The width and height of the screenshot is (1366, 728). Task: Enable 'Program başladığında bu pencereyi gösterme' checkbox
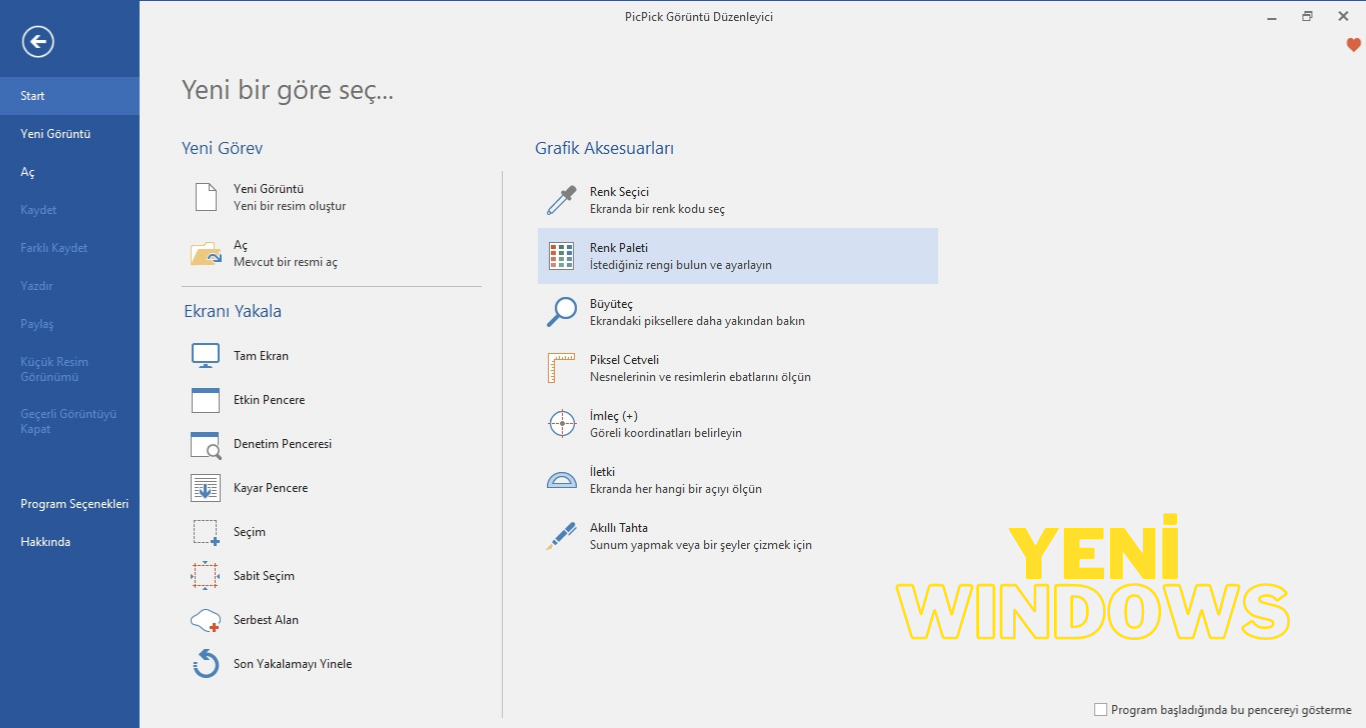(x=1101, y=709)
